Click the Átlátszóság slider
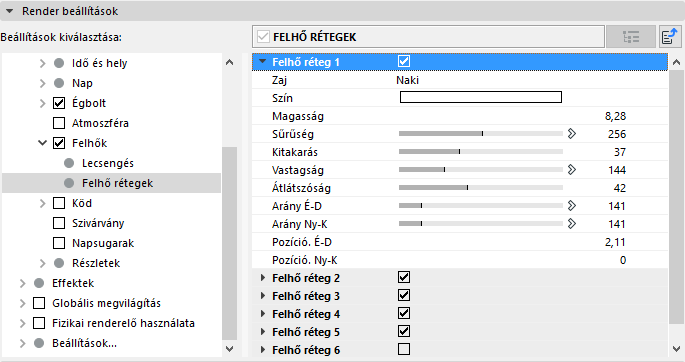This screenshot has width=685, height=362. tap(481, 187)
